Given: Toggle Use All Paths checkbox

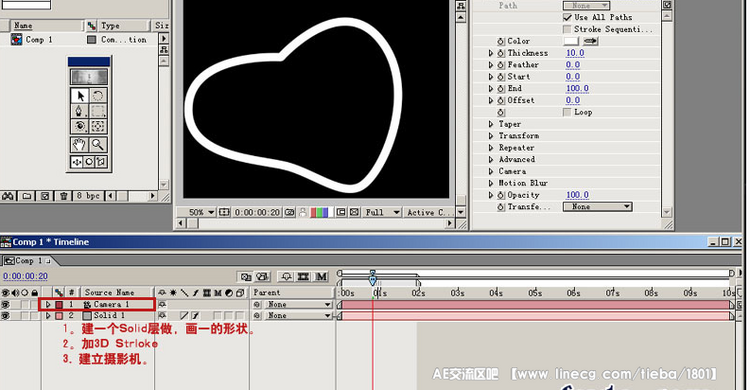Looking at the screenshot, I should click(567, 18).
